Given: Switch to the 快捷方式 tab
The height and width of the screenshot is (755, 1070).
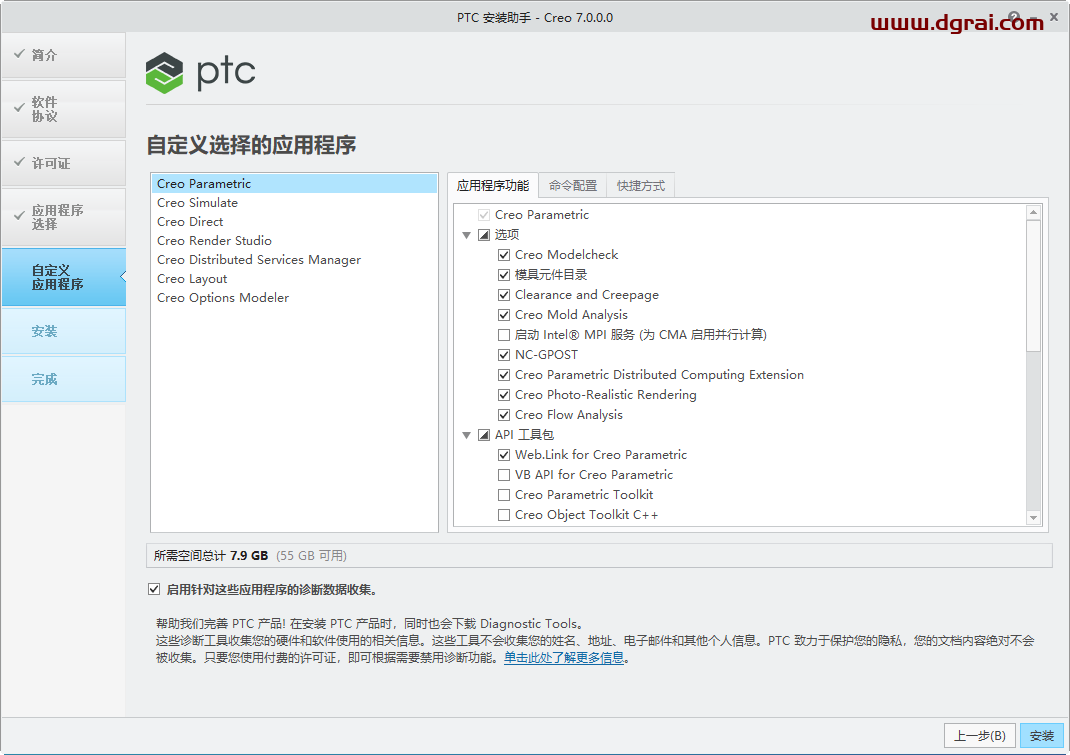Looking at the screenshot, I should pos(640,186).
